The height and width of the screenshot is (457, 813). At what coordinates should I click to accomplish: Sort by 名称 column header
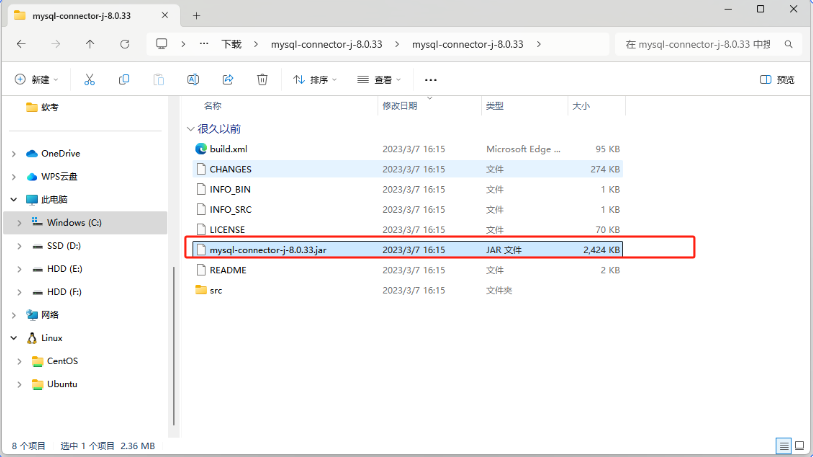coord(213,106)
